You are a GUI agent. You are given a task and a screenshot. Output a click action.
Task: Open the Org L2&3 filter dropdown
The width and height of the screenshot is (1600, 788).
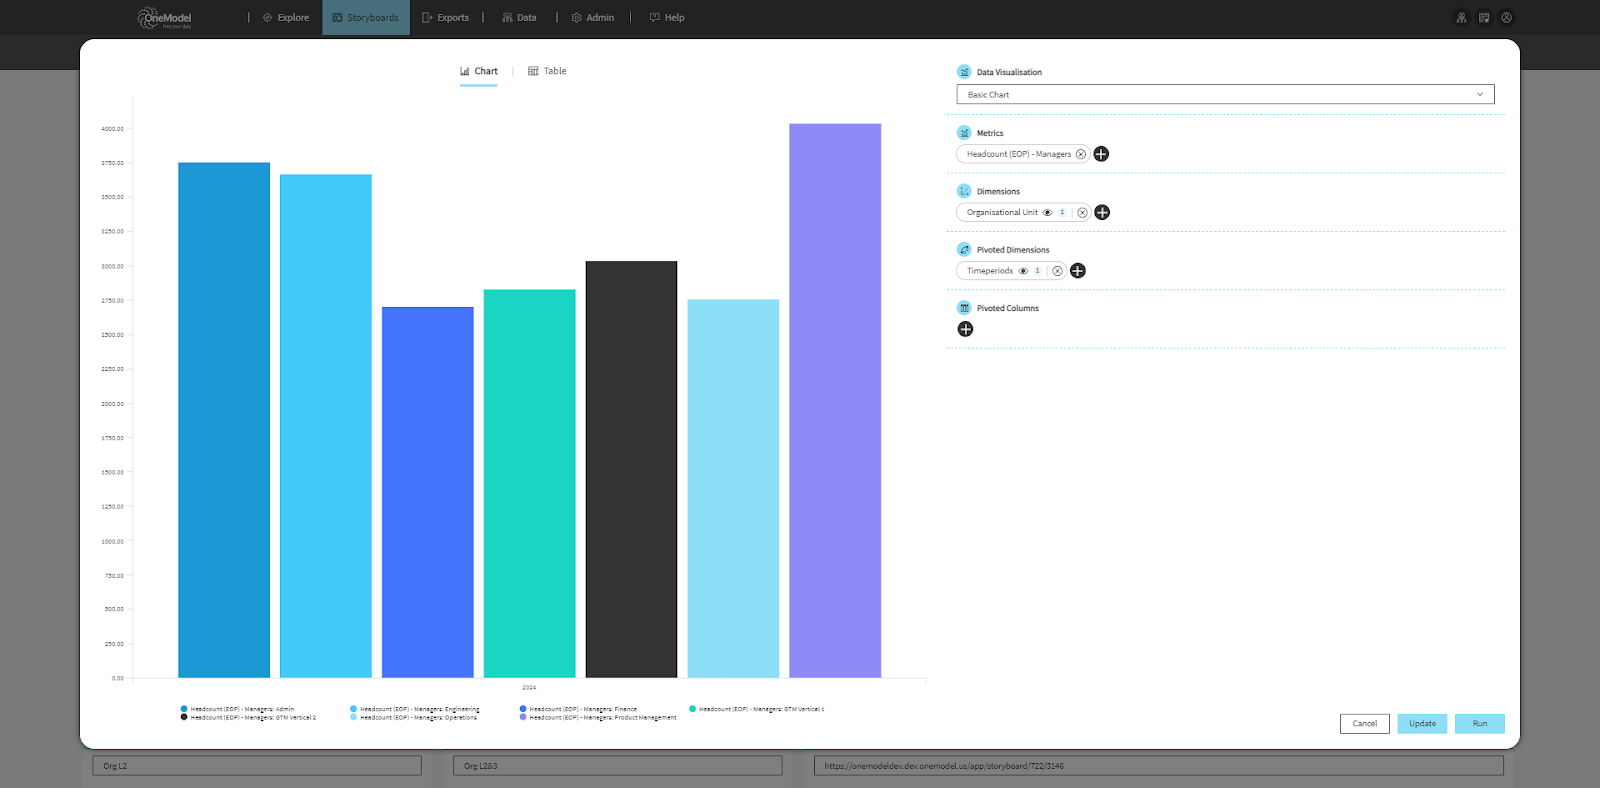tap(617, 766)
